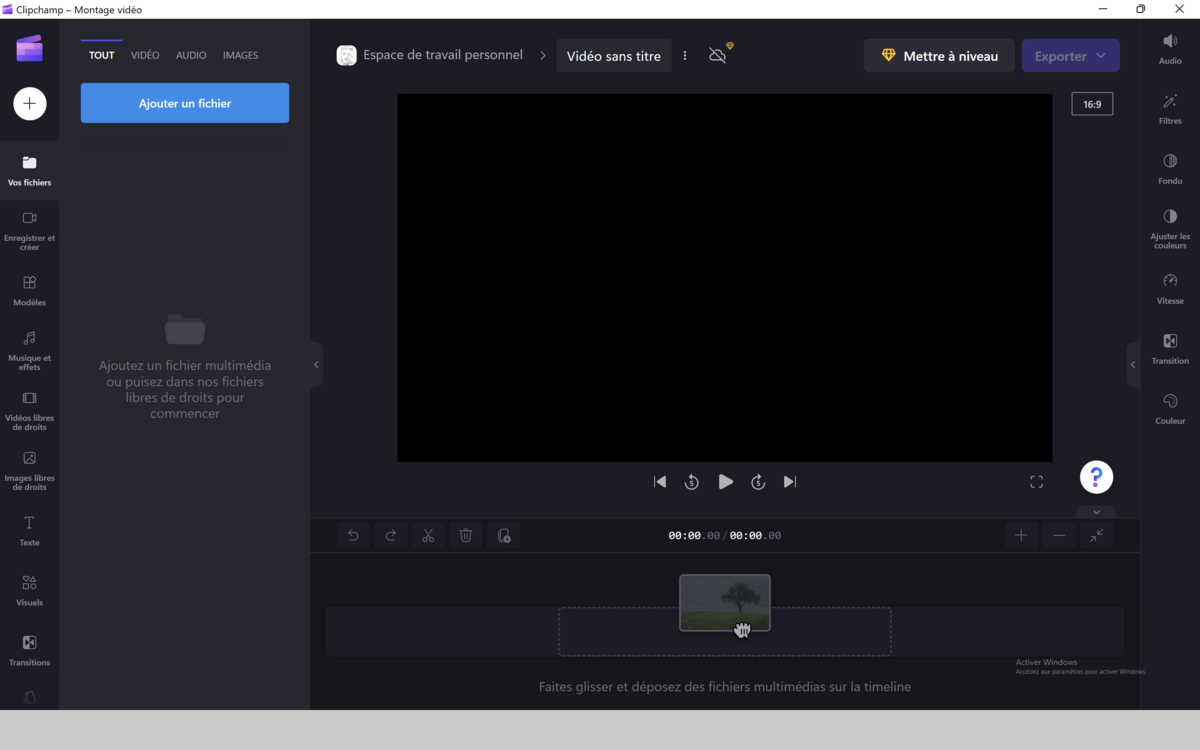The image size is (1200, 750).
Task: Skip to the end of video
Action: 790,482
